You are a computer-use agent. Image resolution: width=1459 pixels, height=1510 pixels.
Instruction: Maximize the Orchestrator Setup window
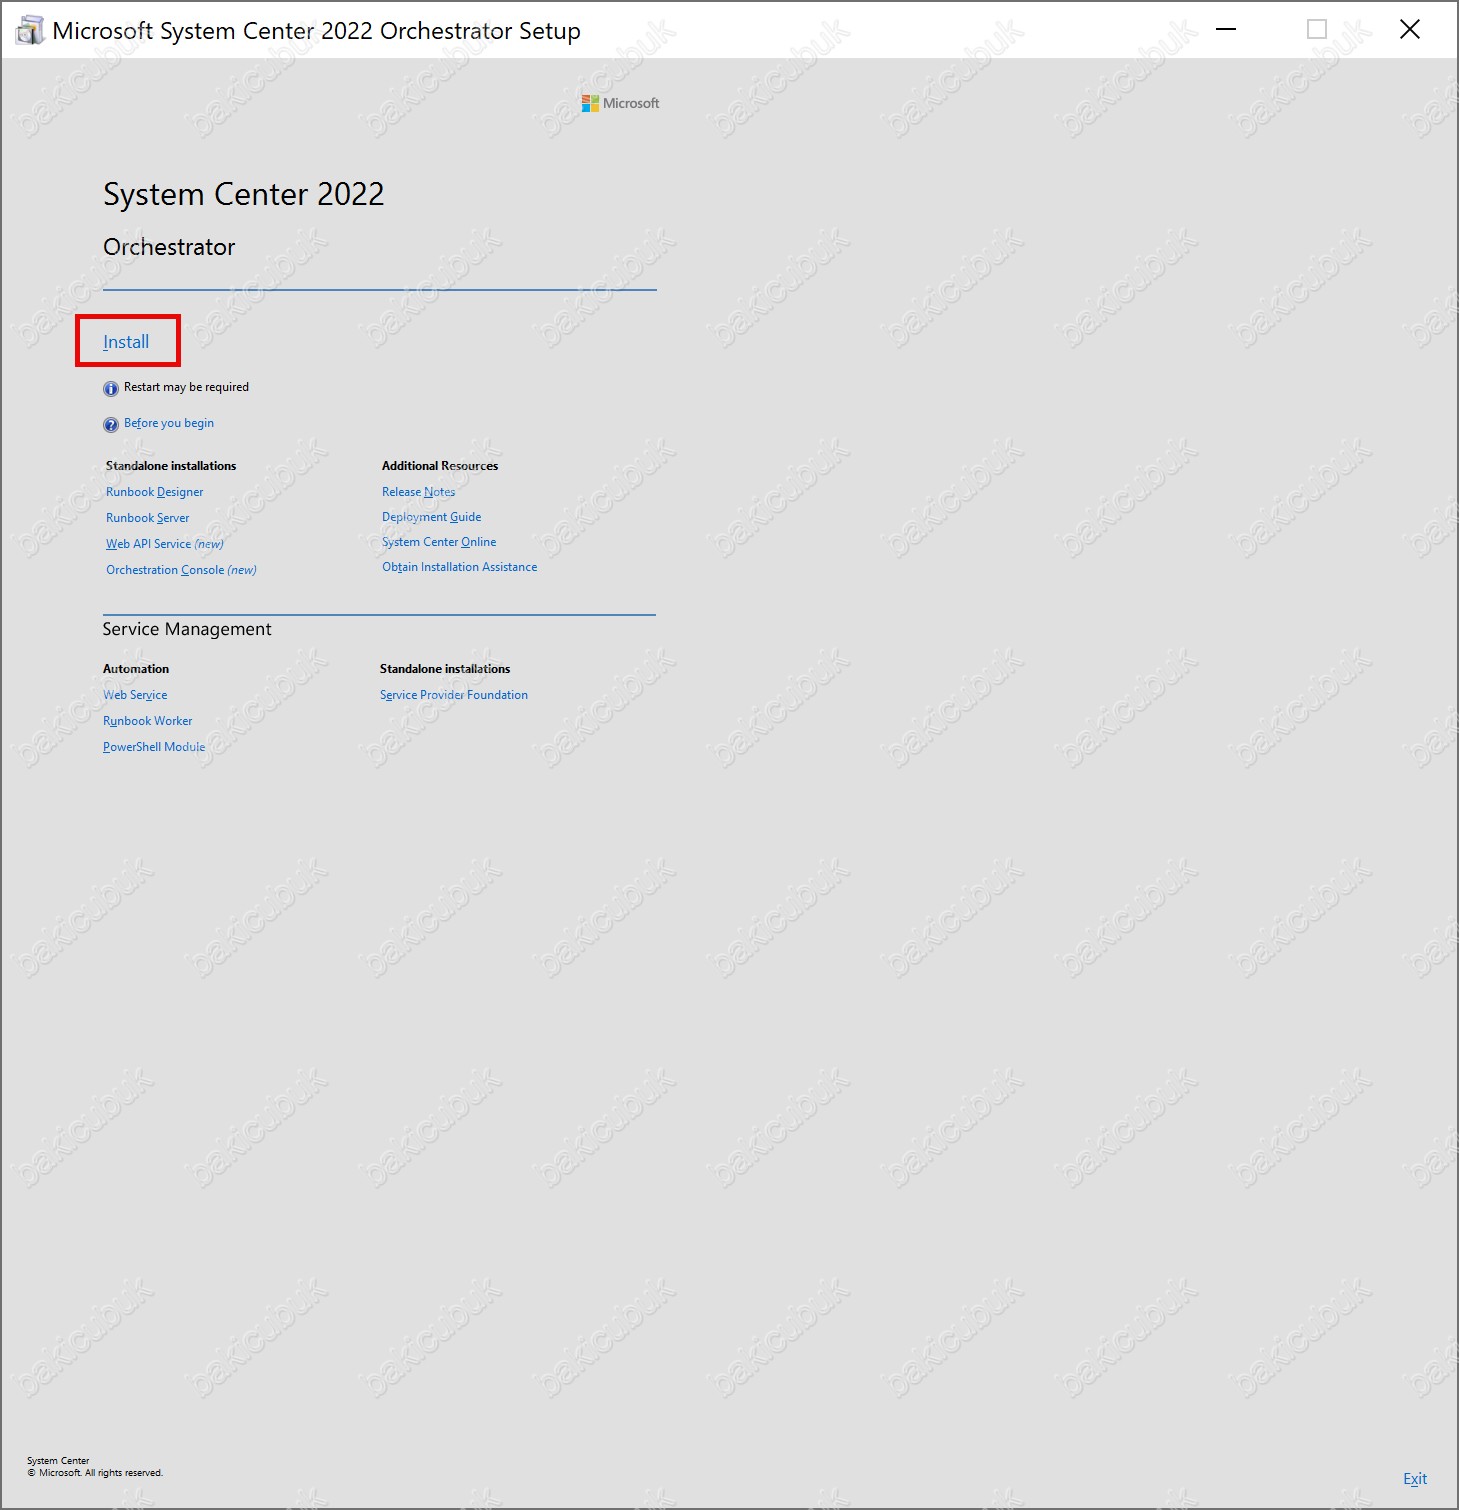click(x=1317, y=30)
